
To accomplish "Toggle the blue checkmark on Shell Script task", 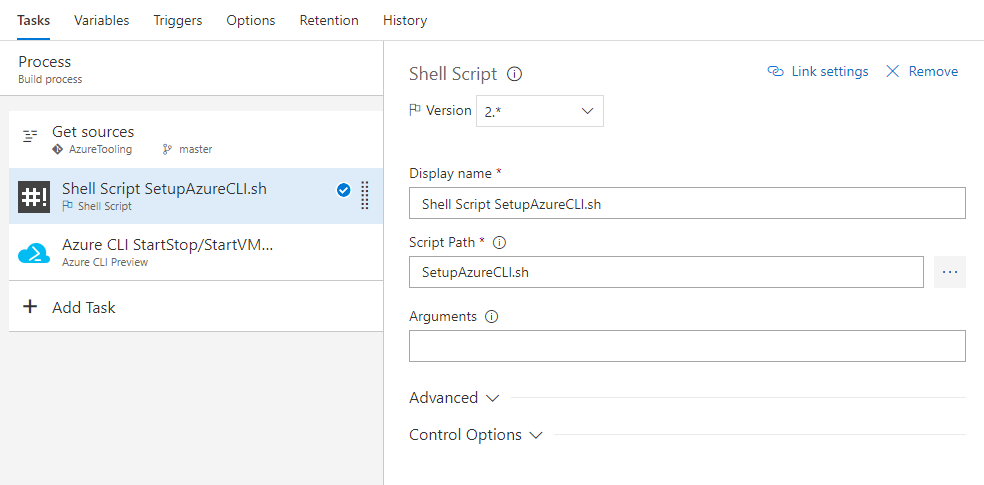I will 343,190.
